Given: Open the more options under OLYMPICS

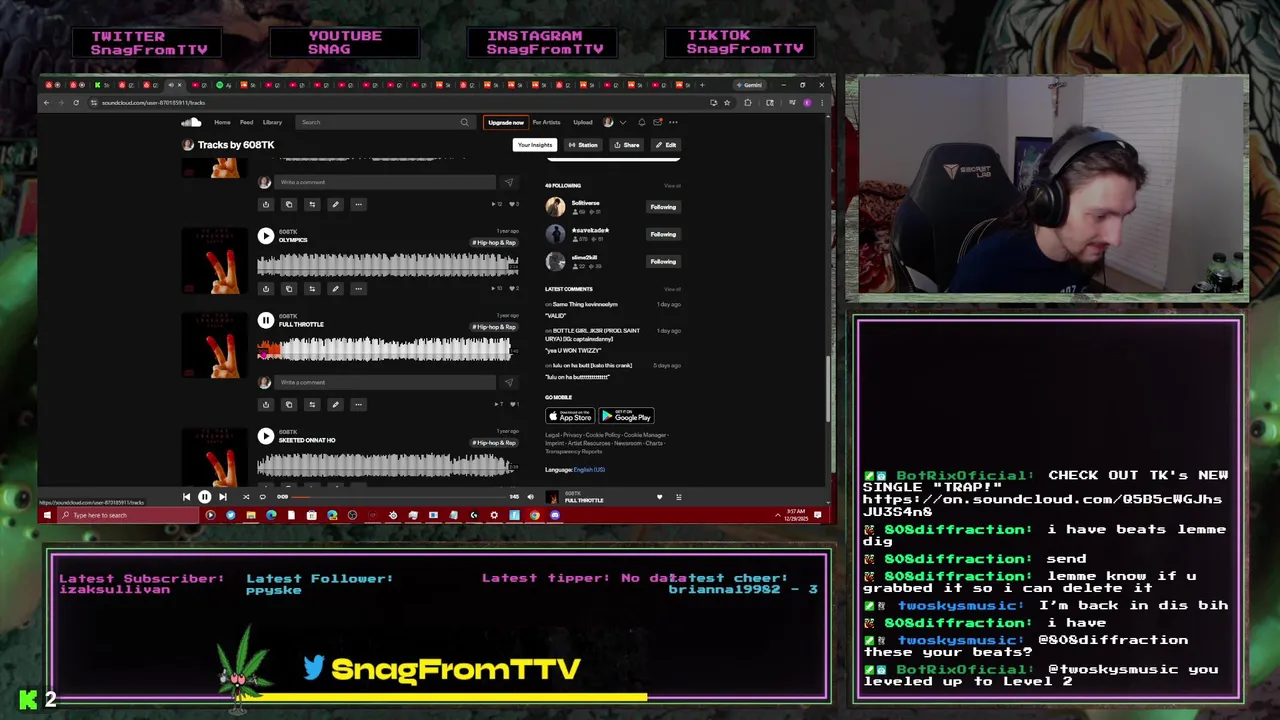Looking at the screenshot, I should [x=358, y=289].
